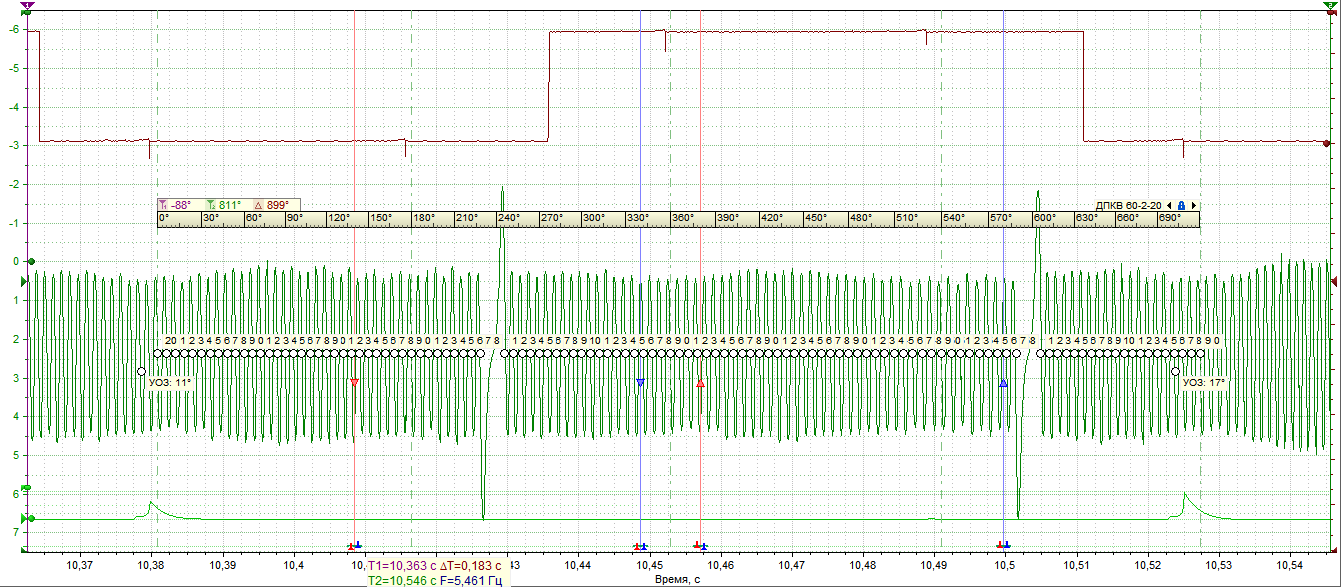1341x587 pixels.
Task: Click the circle marker above УОЗ: 11°
Action: tap(141, 371)
